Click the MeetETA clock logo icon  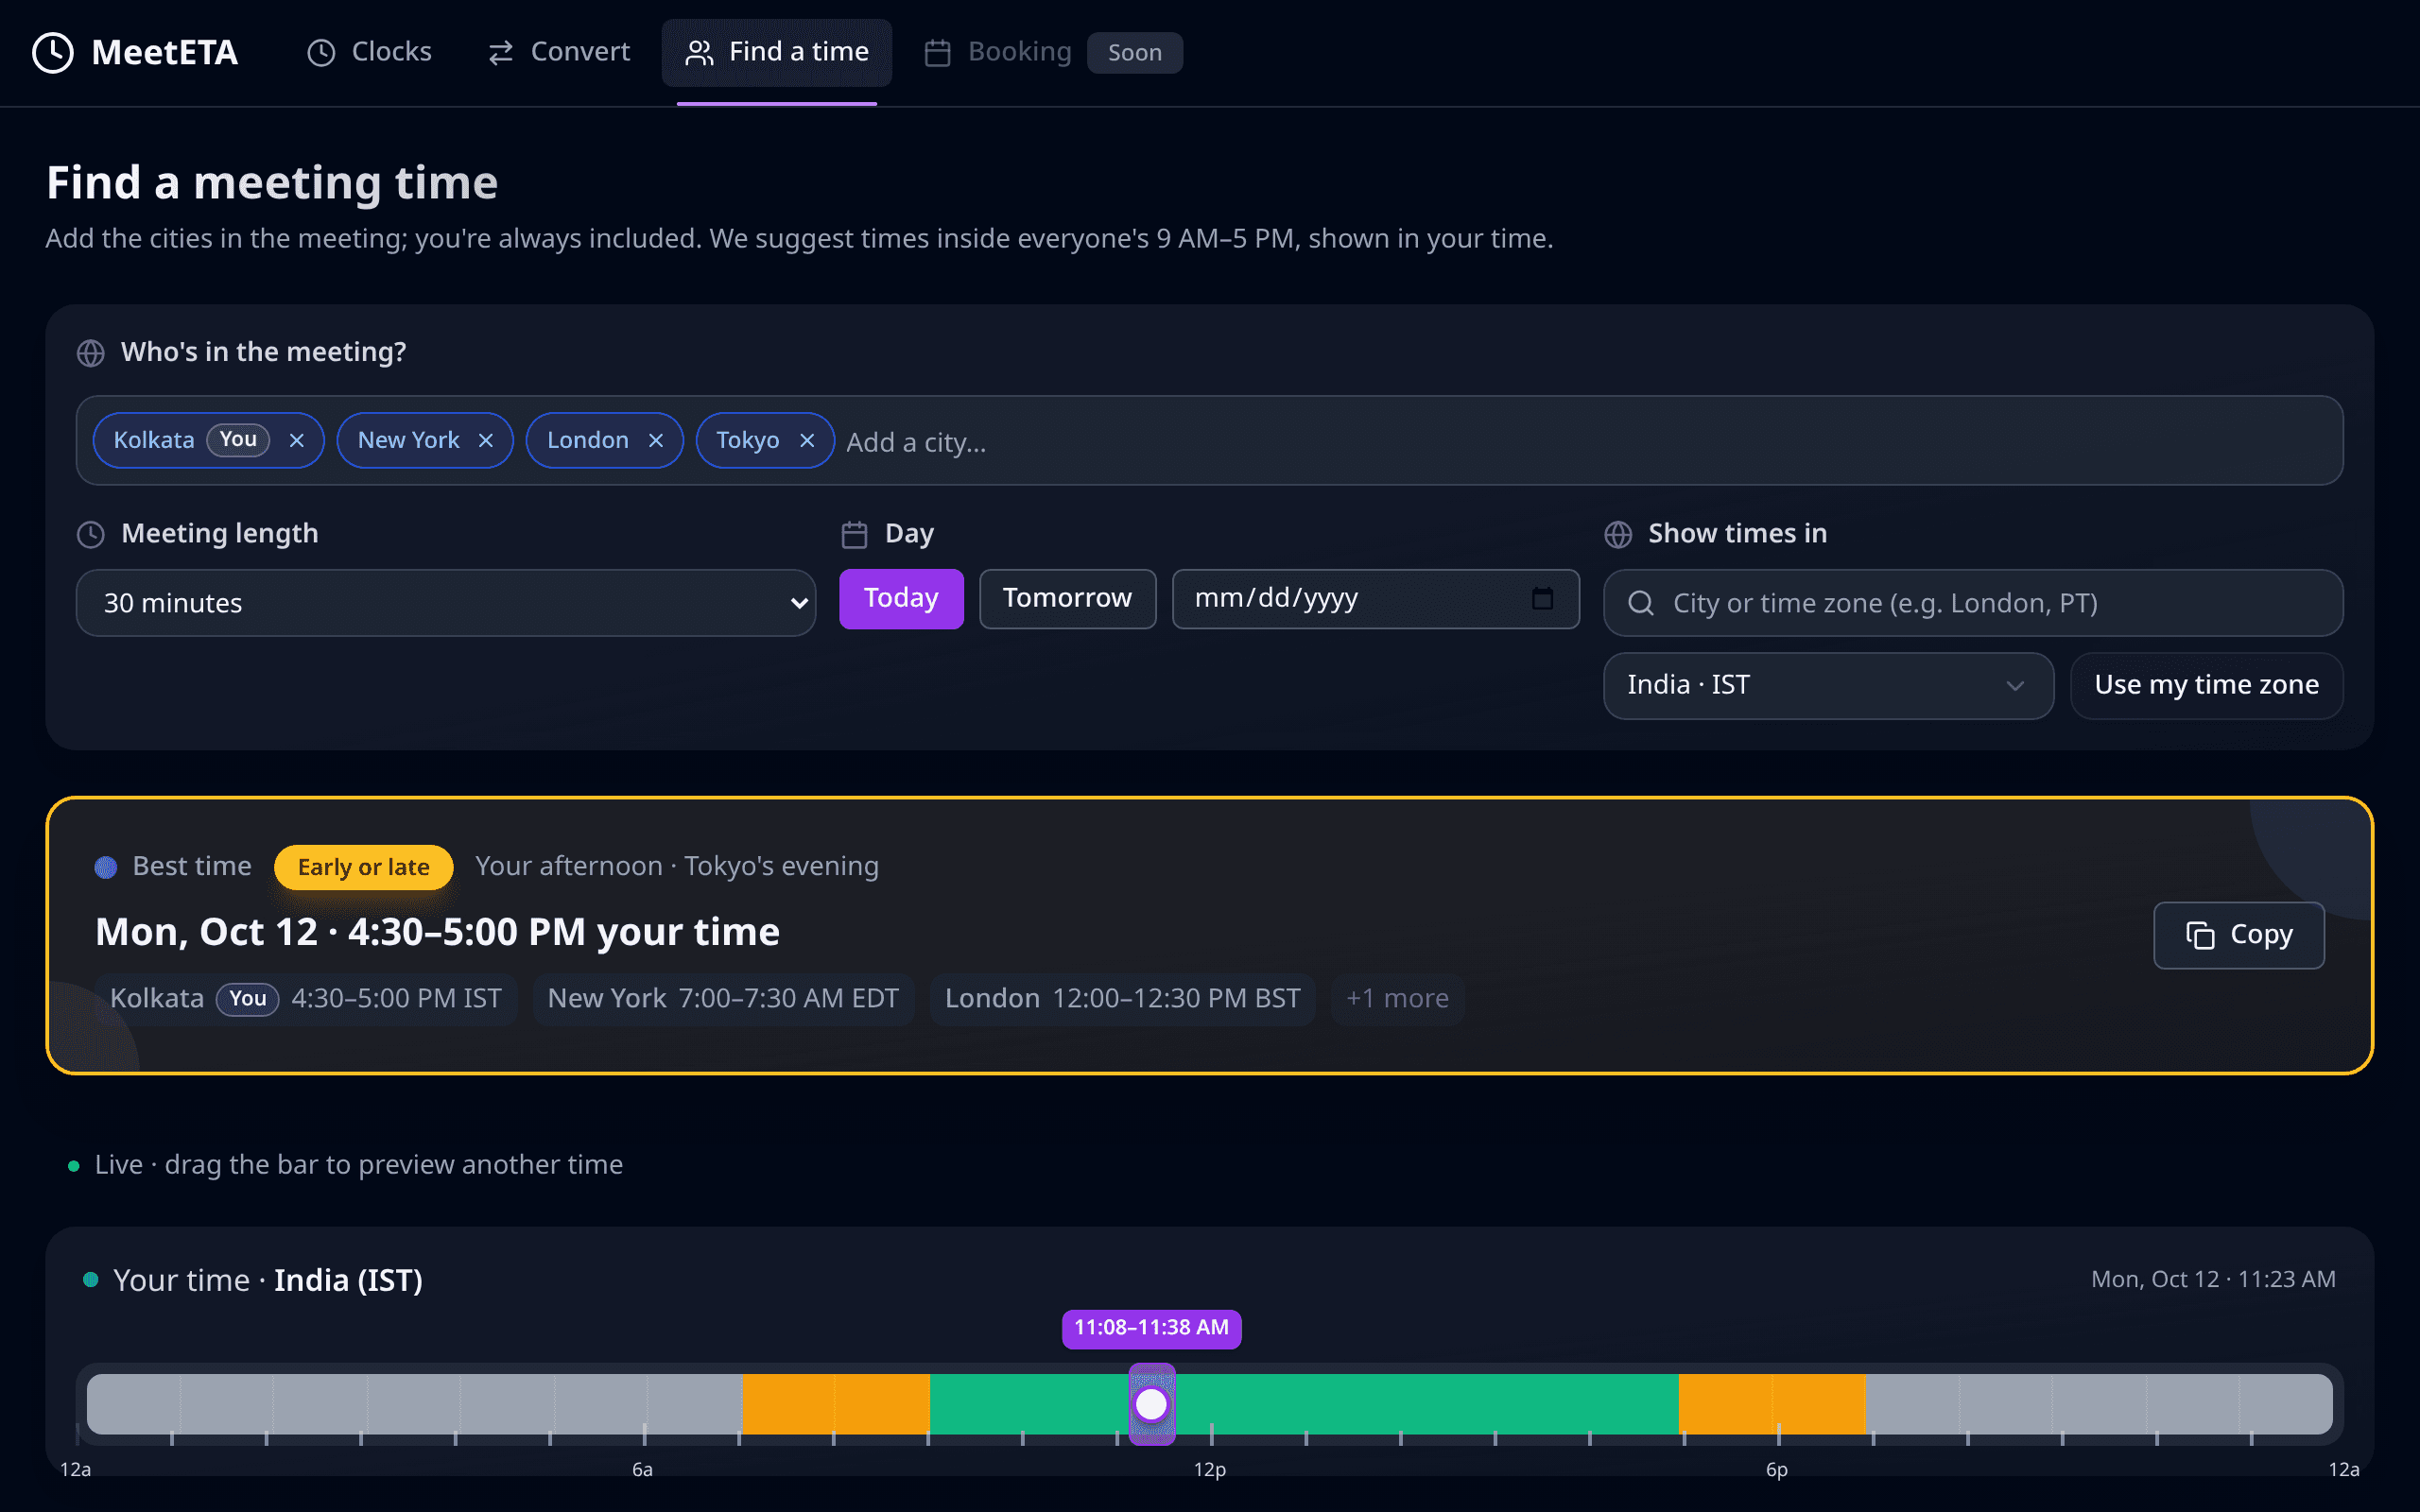tap(53, 52)
